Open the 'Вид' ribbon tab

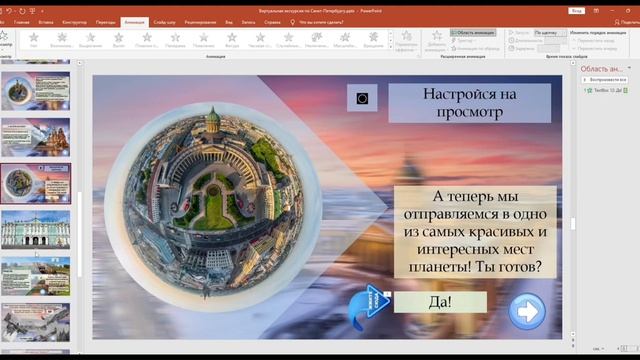[x=229, y=22]
